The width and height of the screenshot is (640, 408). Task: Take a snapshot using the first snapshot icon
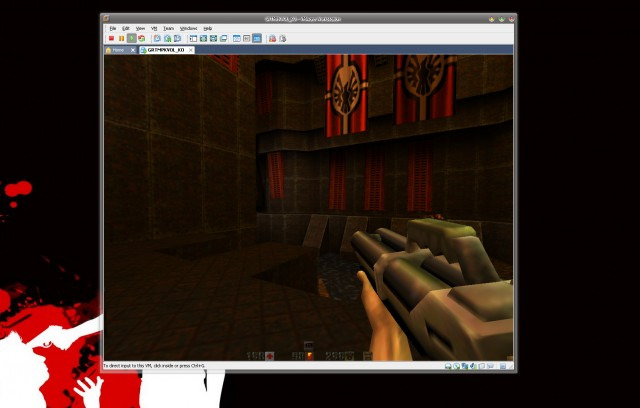(157, 38)
